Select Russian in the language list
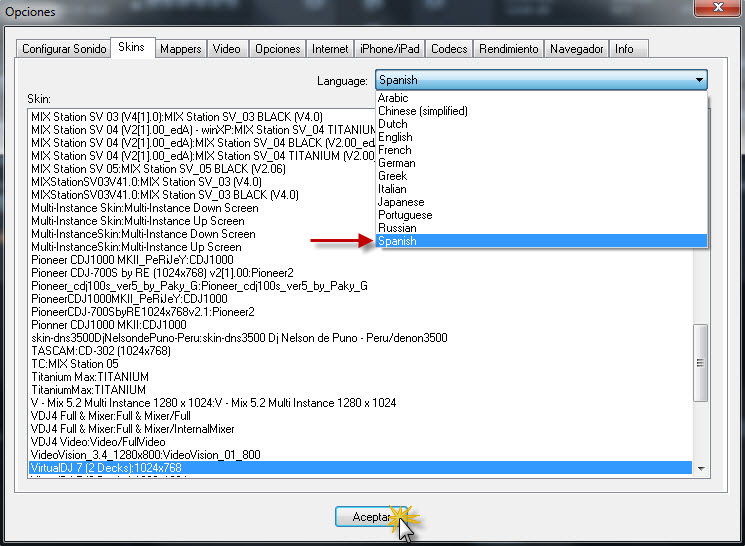745x546 pixels. tap(541, 228)
